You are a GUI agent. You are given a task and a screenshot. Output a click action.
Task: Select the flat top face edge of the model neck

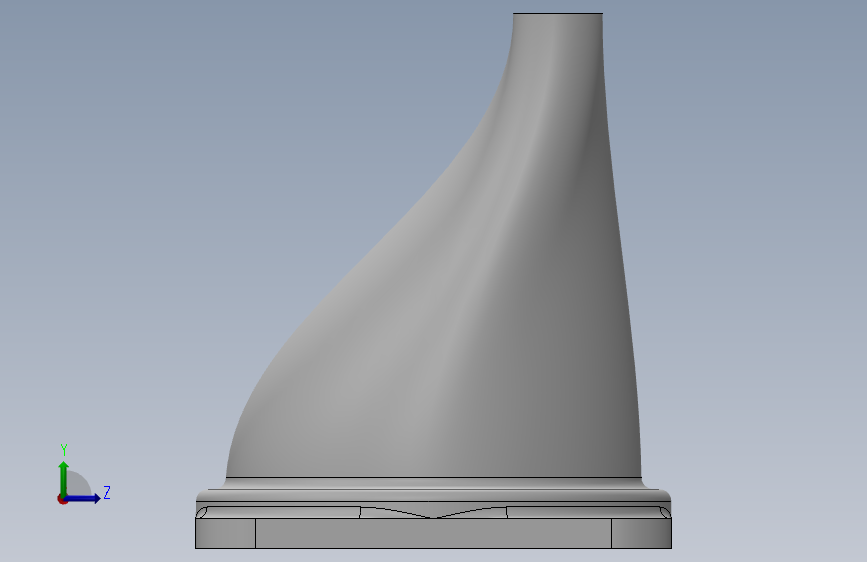(558, 13)
